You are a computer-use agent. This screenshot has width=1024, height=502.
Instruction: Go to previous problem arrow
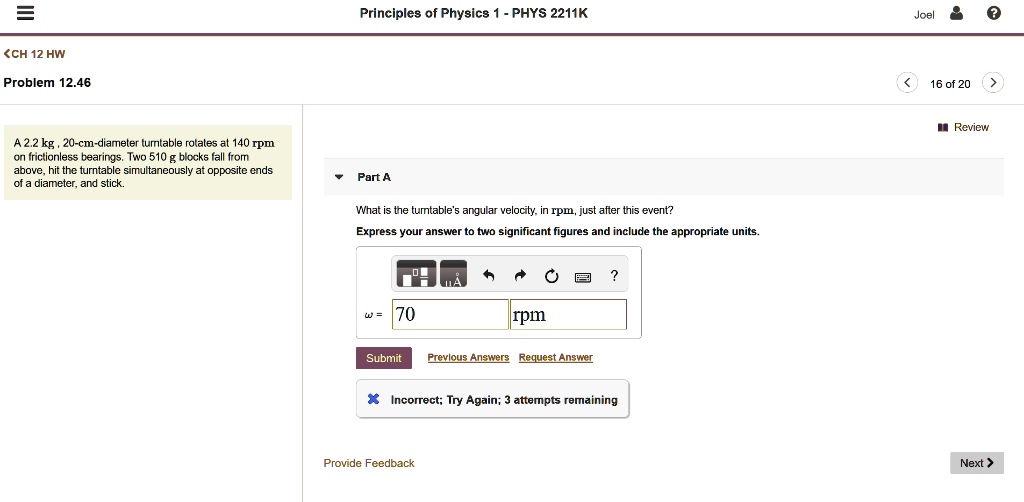(x=907, y=83)
